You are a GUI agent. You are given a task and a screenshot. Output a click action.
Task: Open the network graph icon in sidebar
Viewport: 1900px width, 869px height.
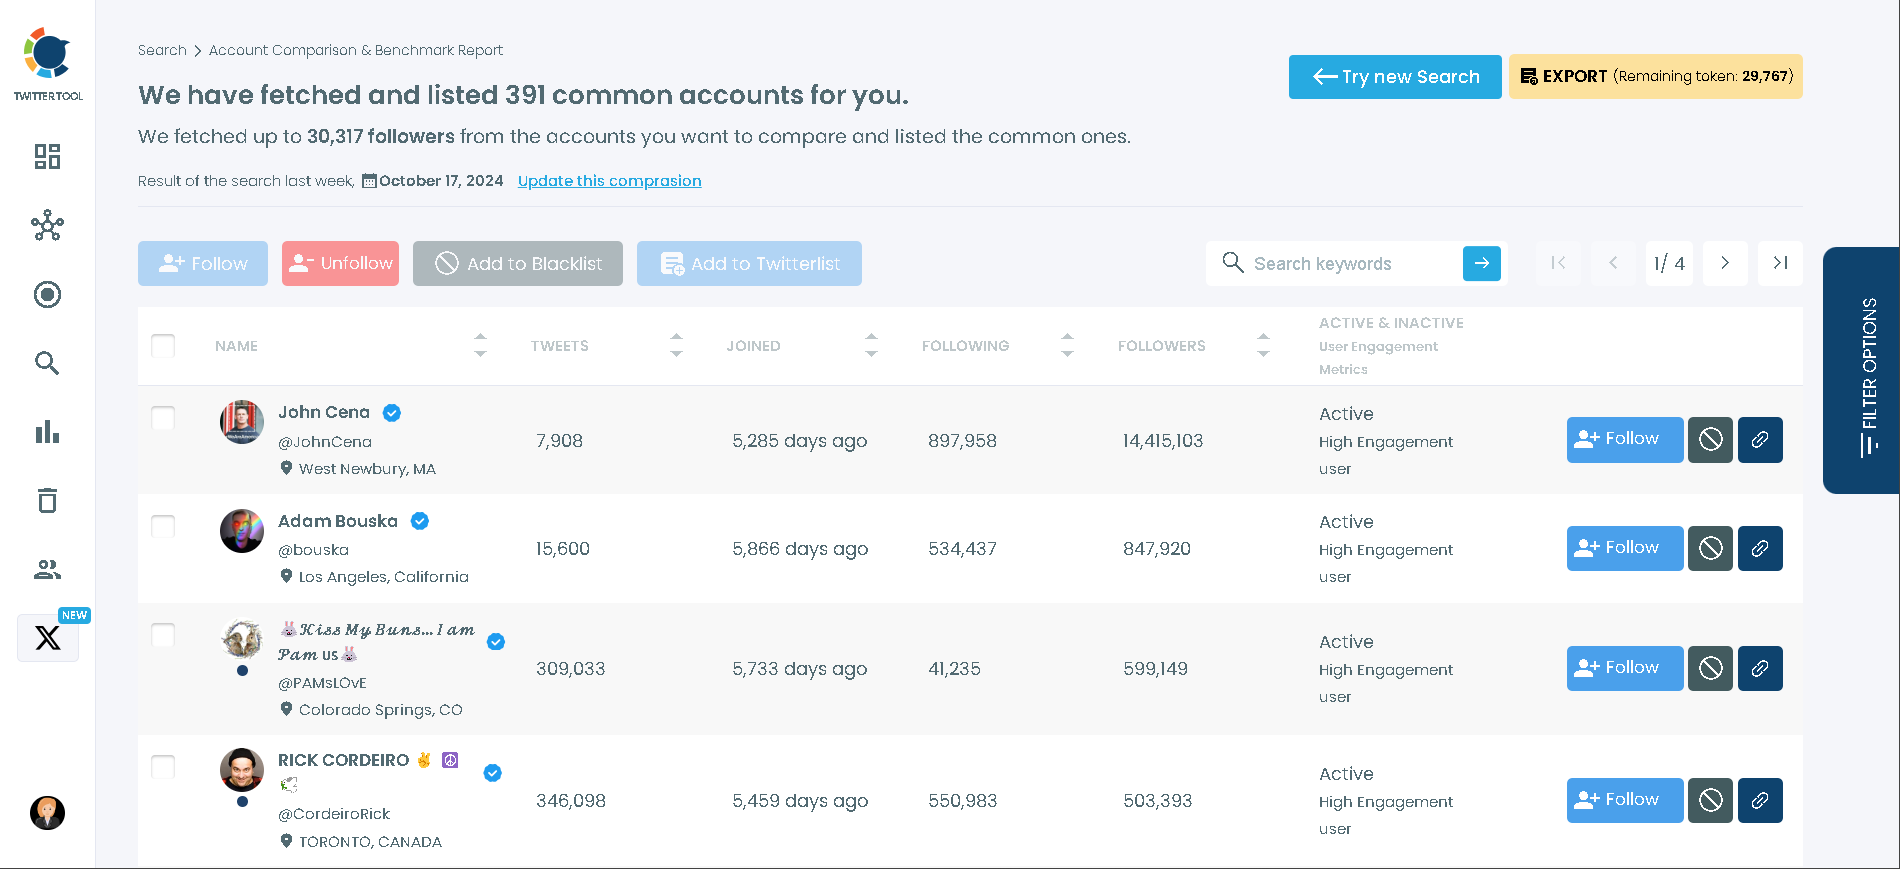[x=47, y=225]
